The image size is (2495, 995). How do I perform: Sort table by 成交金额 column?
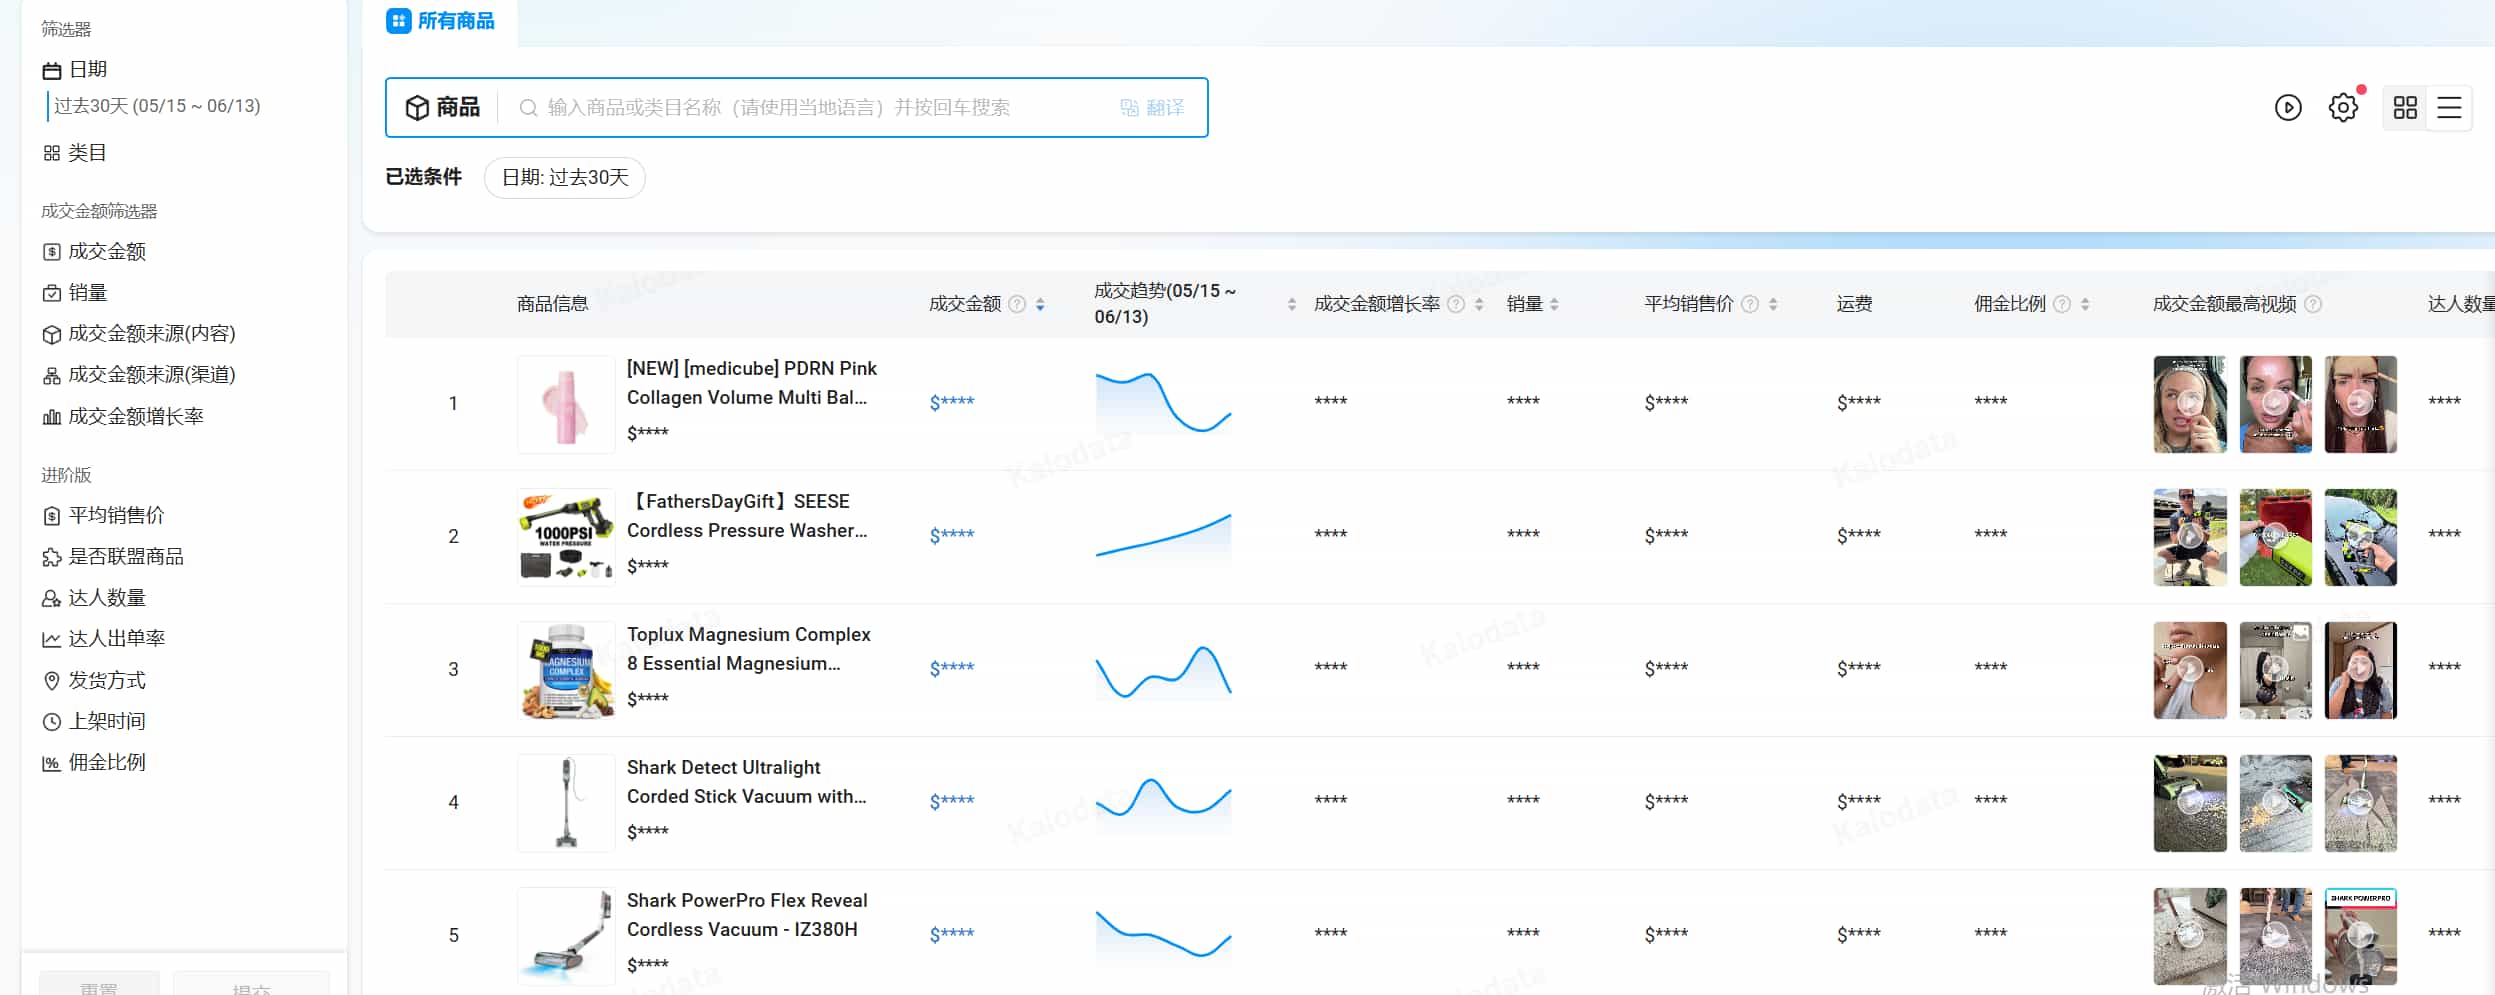coord(1040,304)
